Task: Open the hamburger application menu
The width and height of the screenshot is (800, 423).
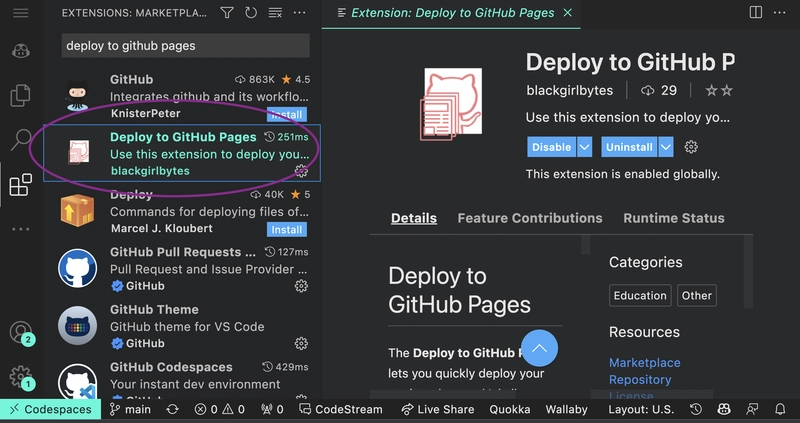Action: (21, 13)
